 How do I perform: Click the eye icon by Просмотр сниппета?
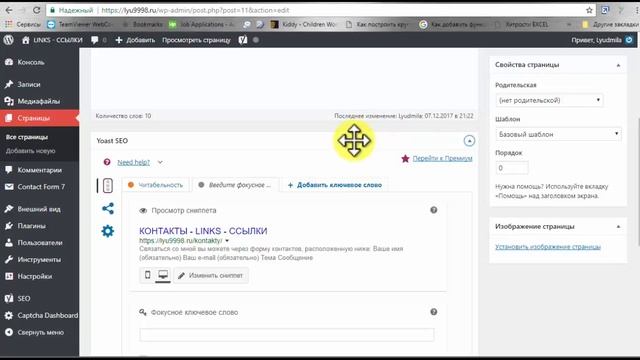tap(143, 211)
